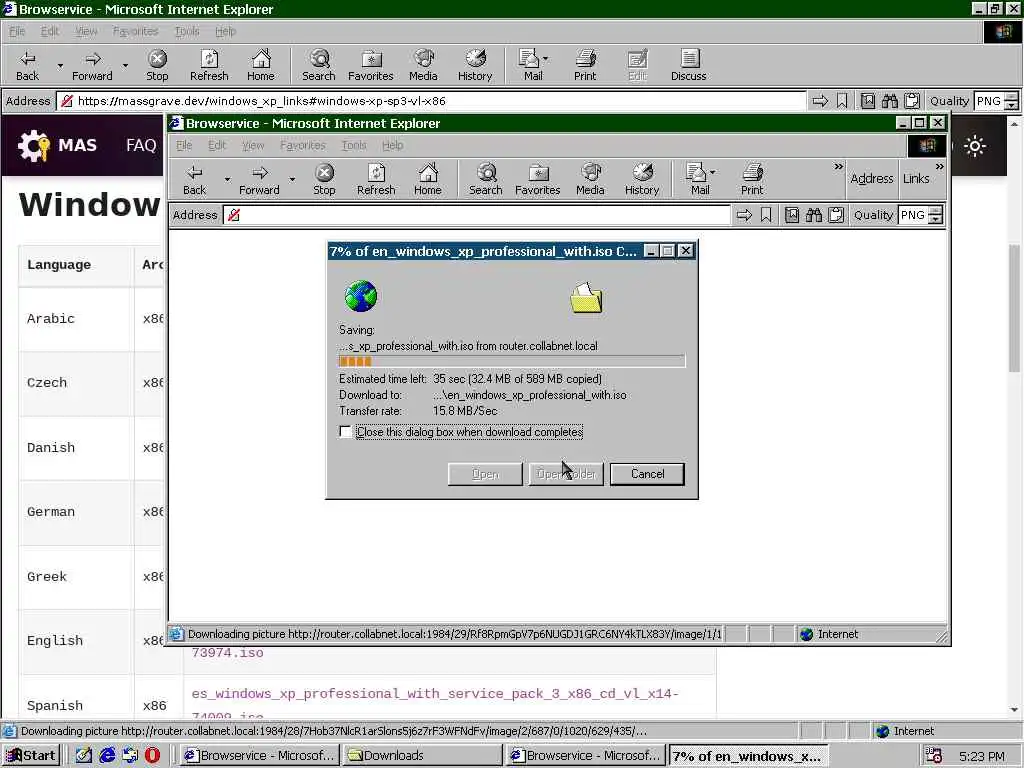The height and width of the screenshot is (768, 1024).
Task: Open Quality PNG selector in rear window
Action: click(997, 101)
